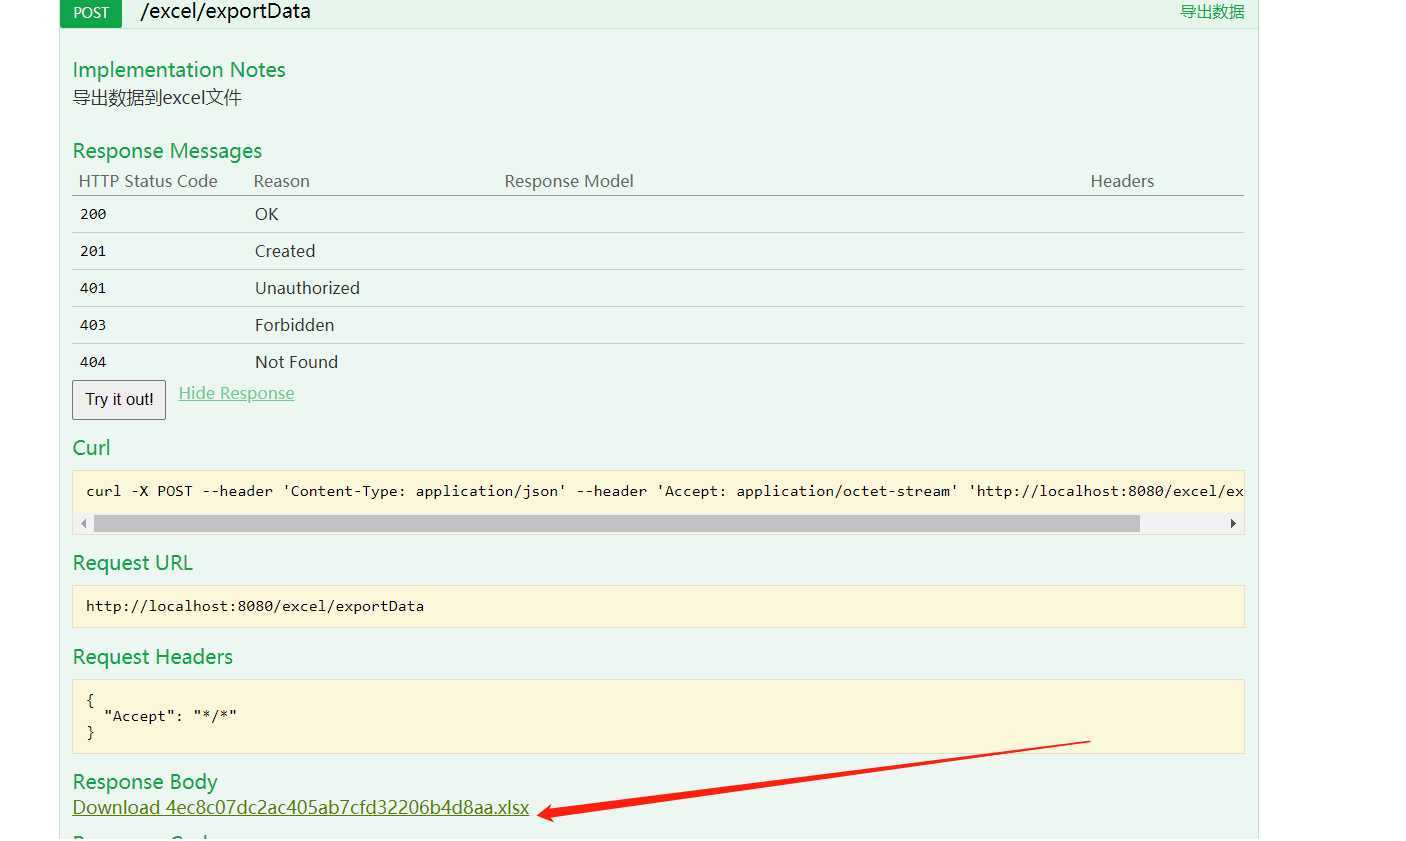The width and height of the screenshot is (1406, 841).
Task: Click the Reason column header
Action: [281, 181]
